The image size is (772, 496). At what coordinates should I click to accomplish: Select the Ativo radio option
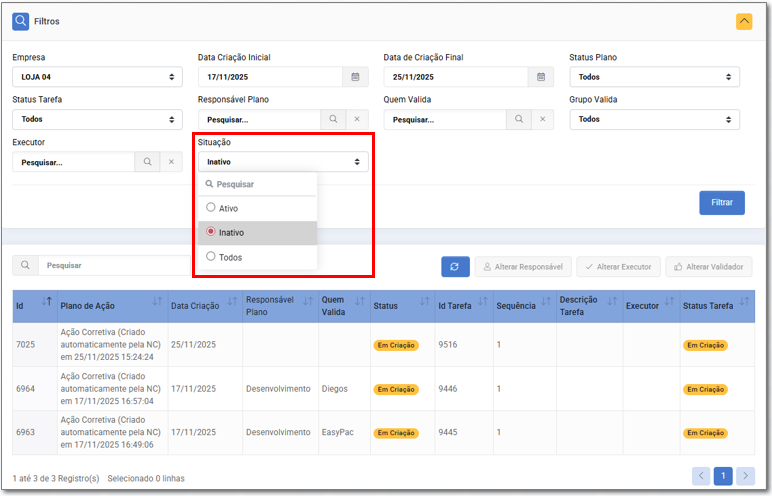point(211,208)
